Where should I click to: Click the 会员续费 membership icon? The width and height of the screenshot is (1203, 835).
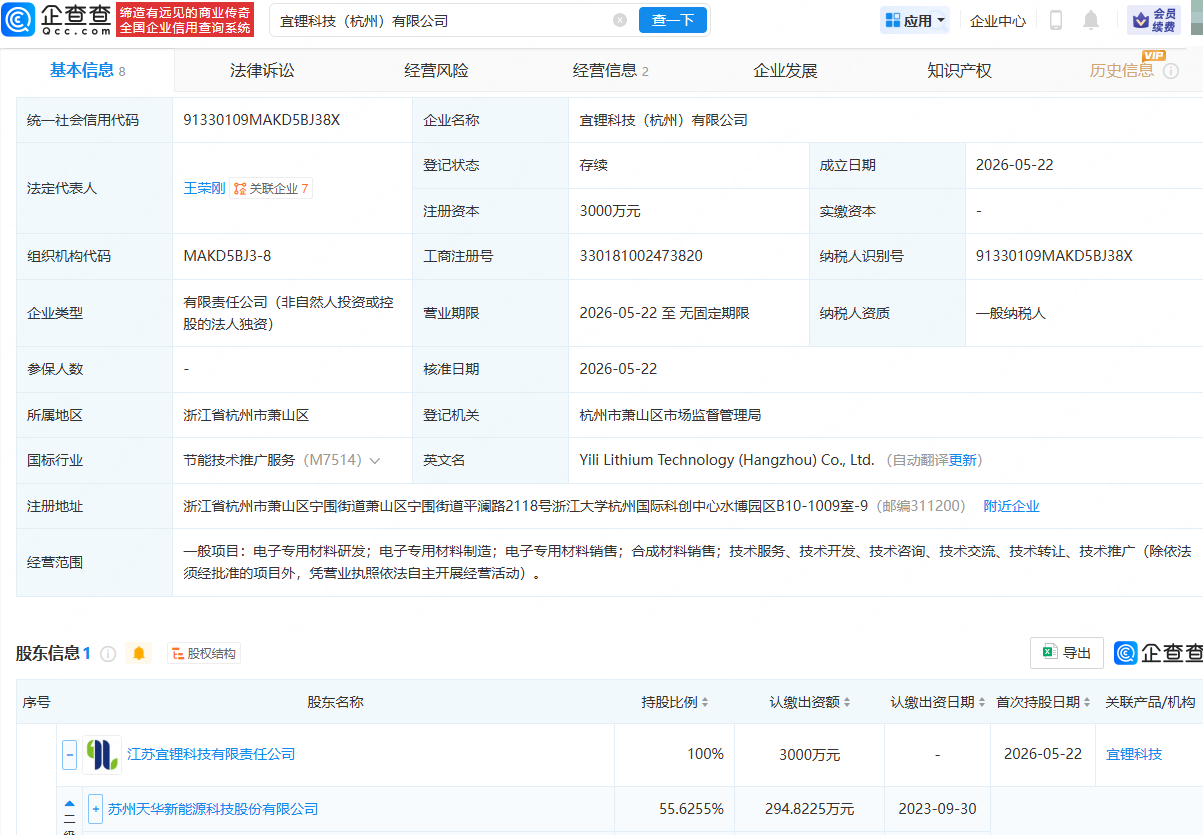(x=1153, y=20)
